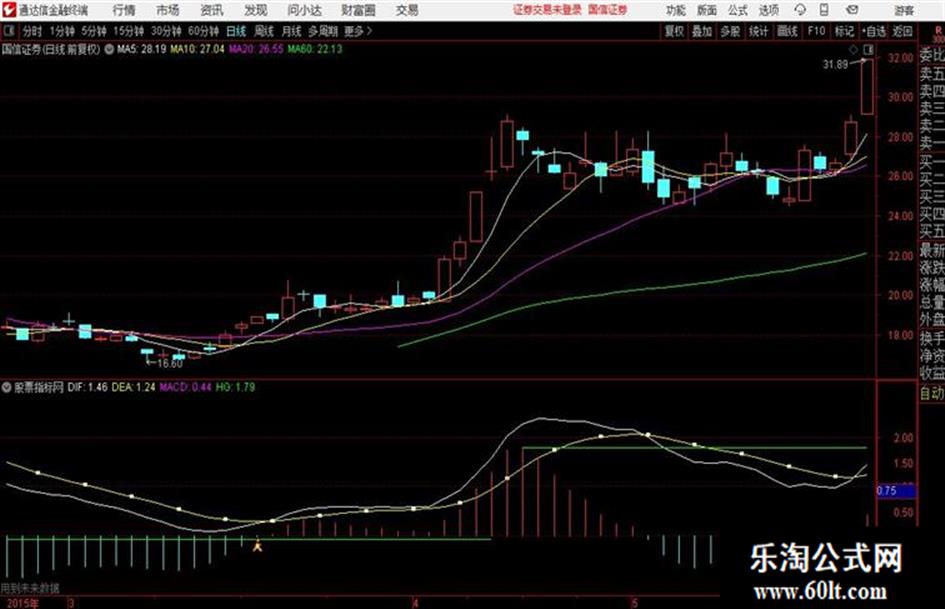This screenshot has width=945, height=609.
Task: Open the customer service headset icon
Action: coord(800,10)
